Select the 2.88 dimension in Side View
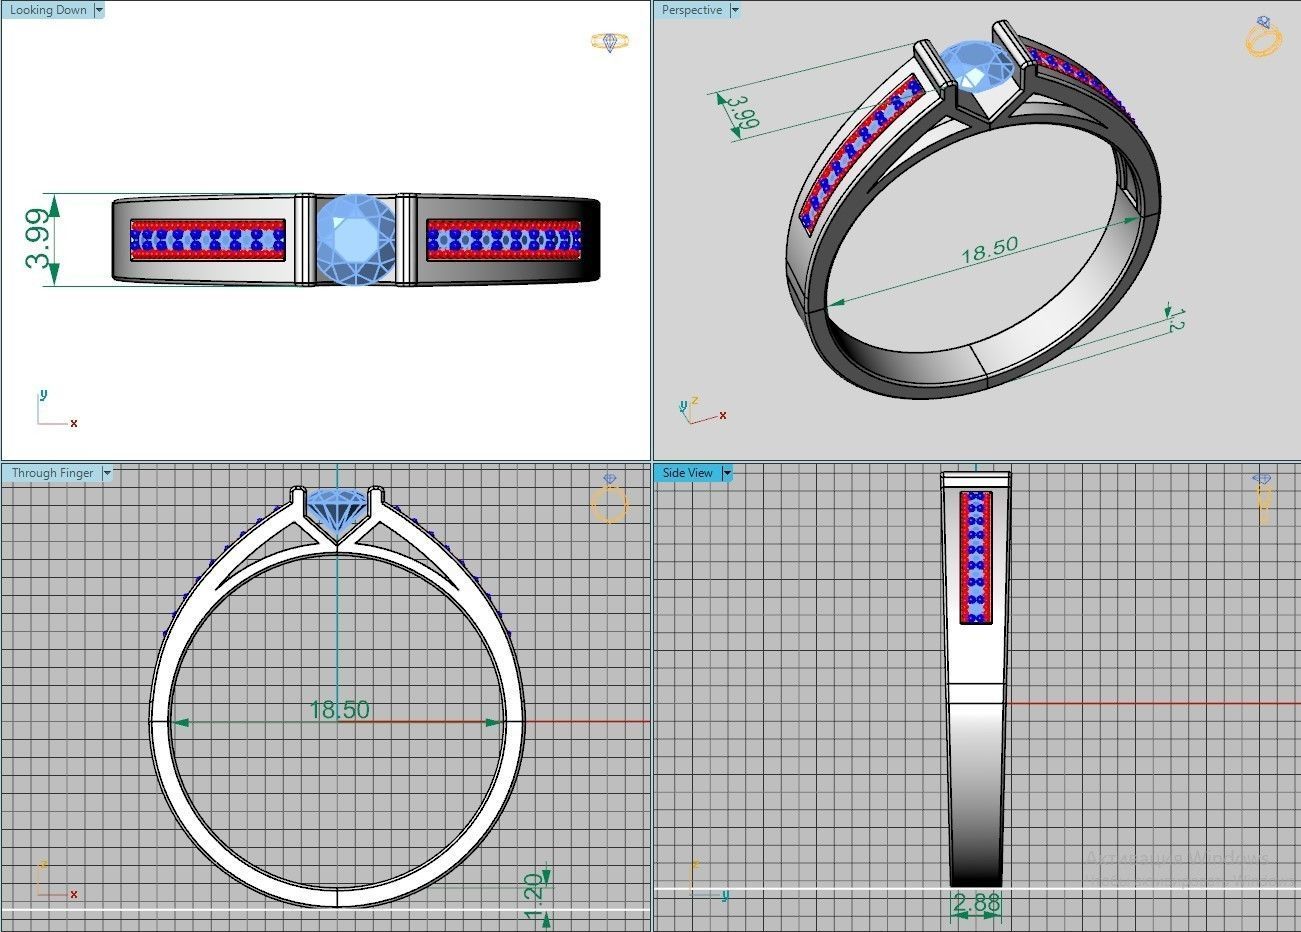1301x932 pixels. pos(976,903)
